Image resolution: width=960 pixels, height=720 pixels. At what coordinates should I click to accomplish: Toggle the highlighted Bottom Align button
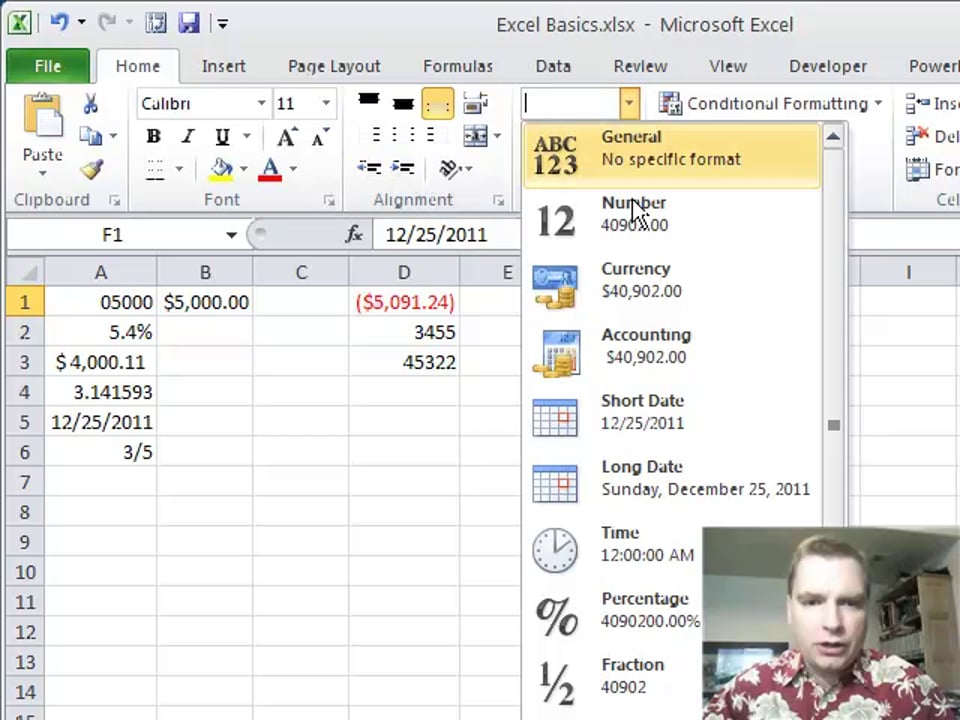437,103
